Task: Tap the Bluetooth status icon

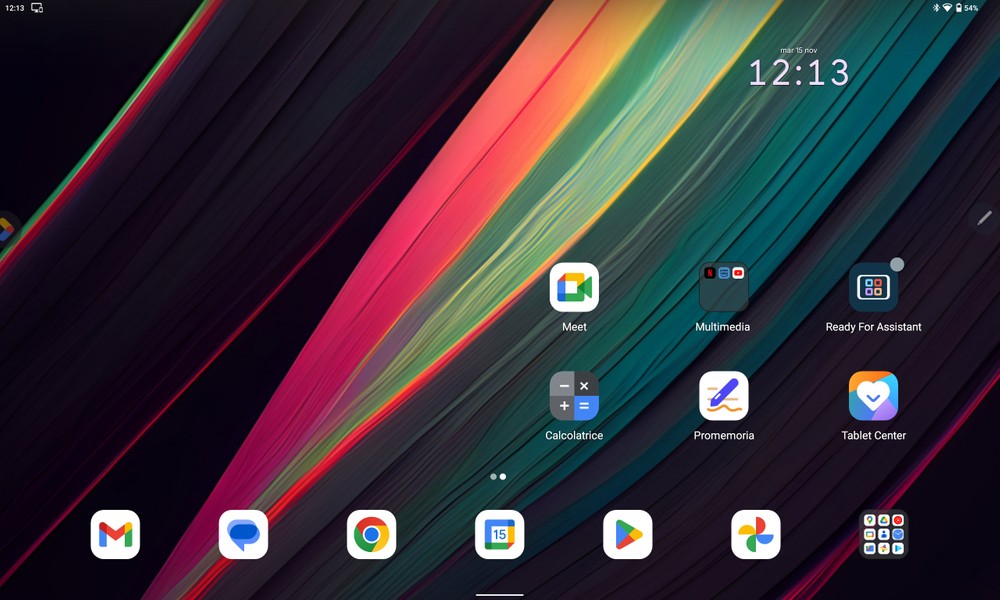Action: (x=936, y=8)
